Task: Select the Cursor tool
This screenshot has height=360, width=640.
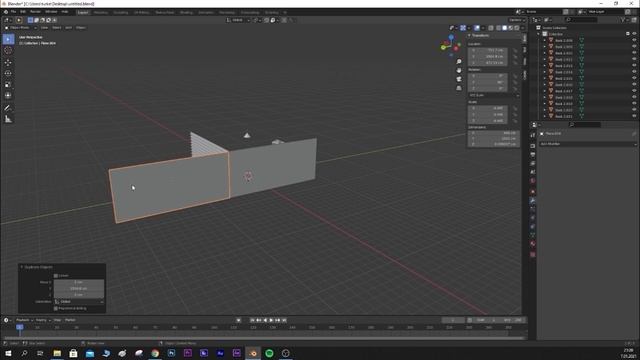Action: [8, 51]
